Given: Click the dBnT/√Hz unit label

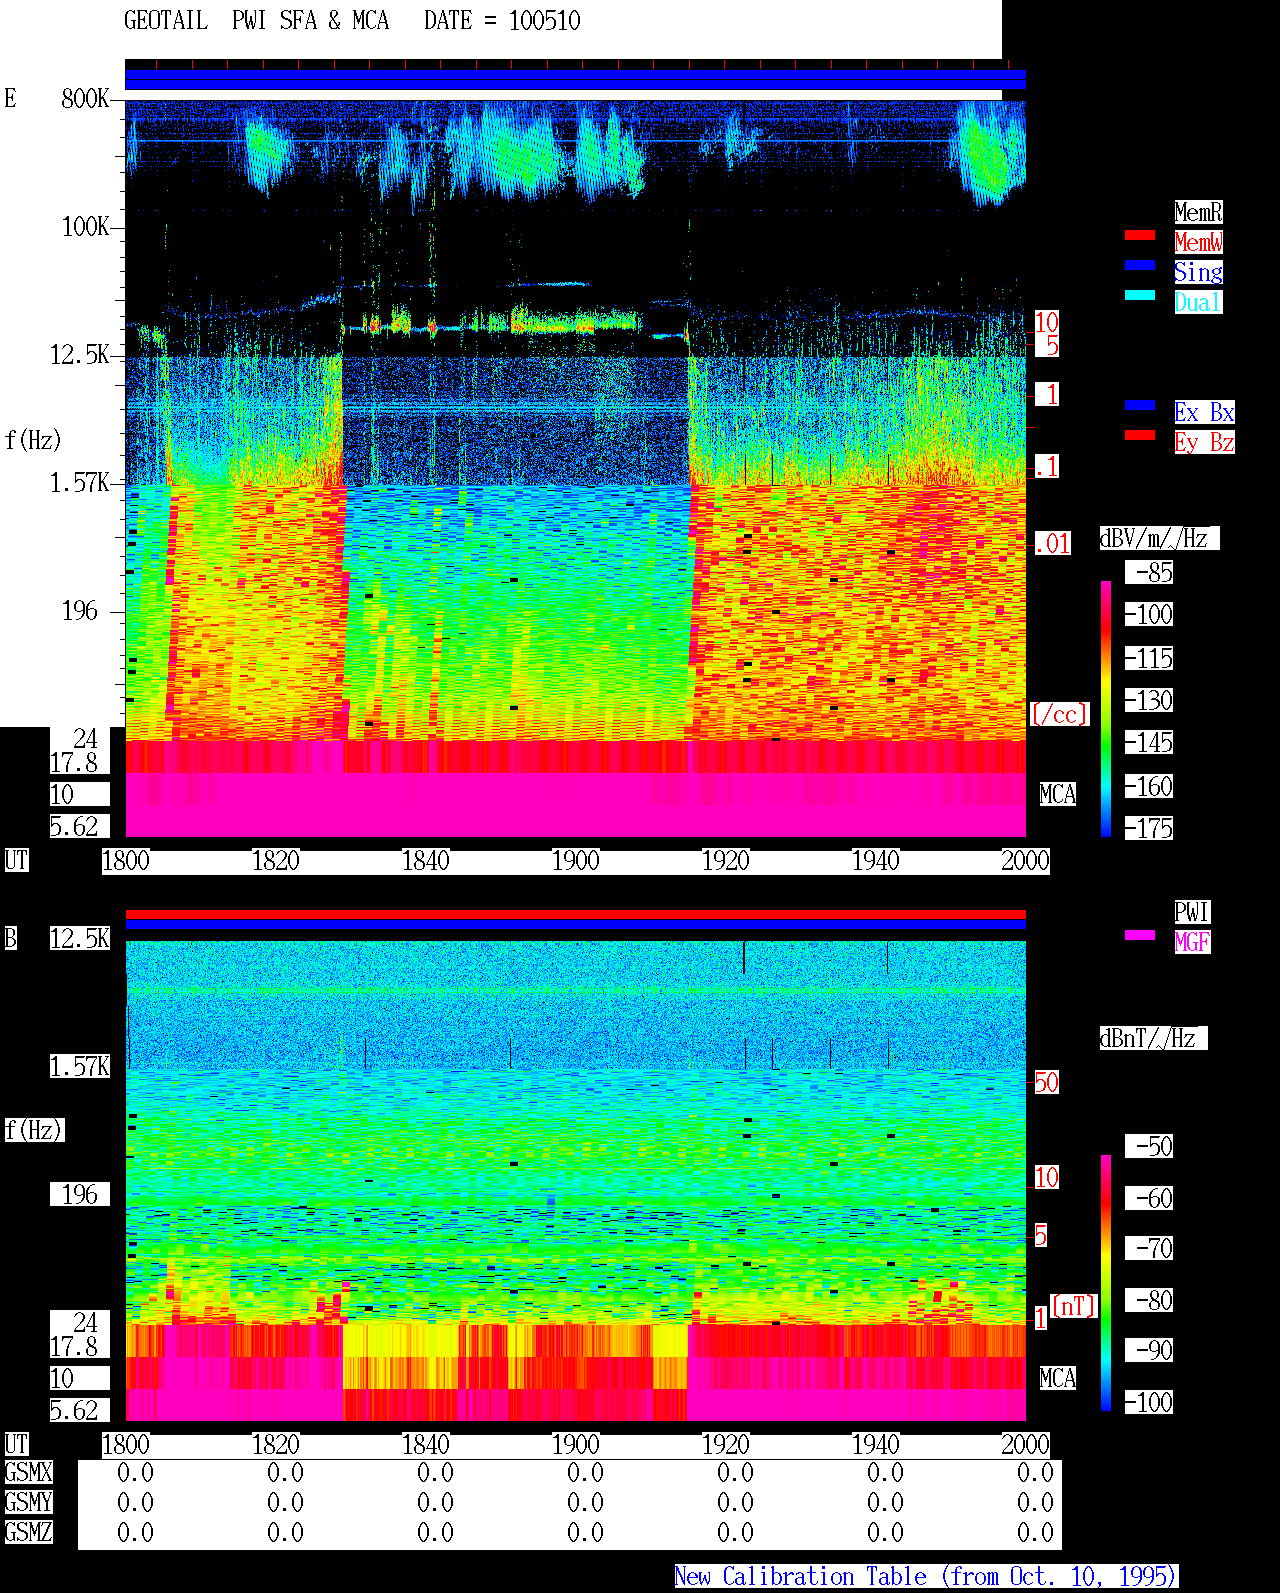Looking at the screenshot, I should 1153,1038.
